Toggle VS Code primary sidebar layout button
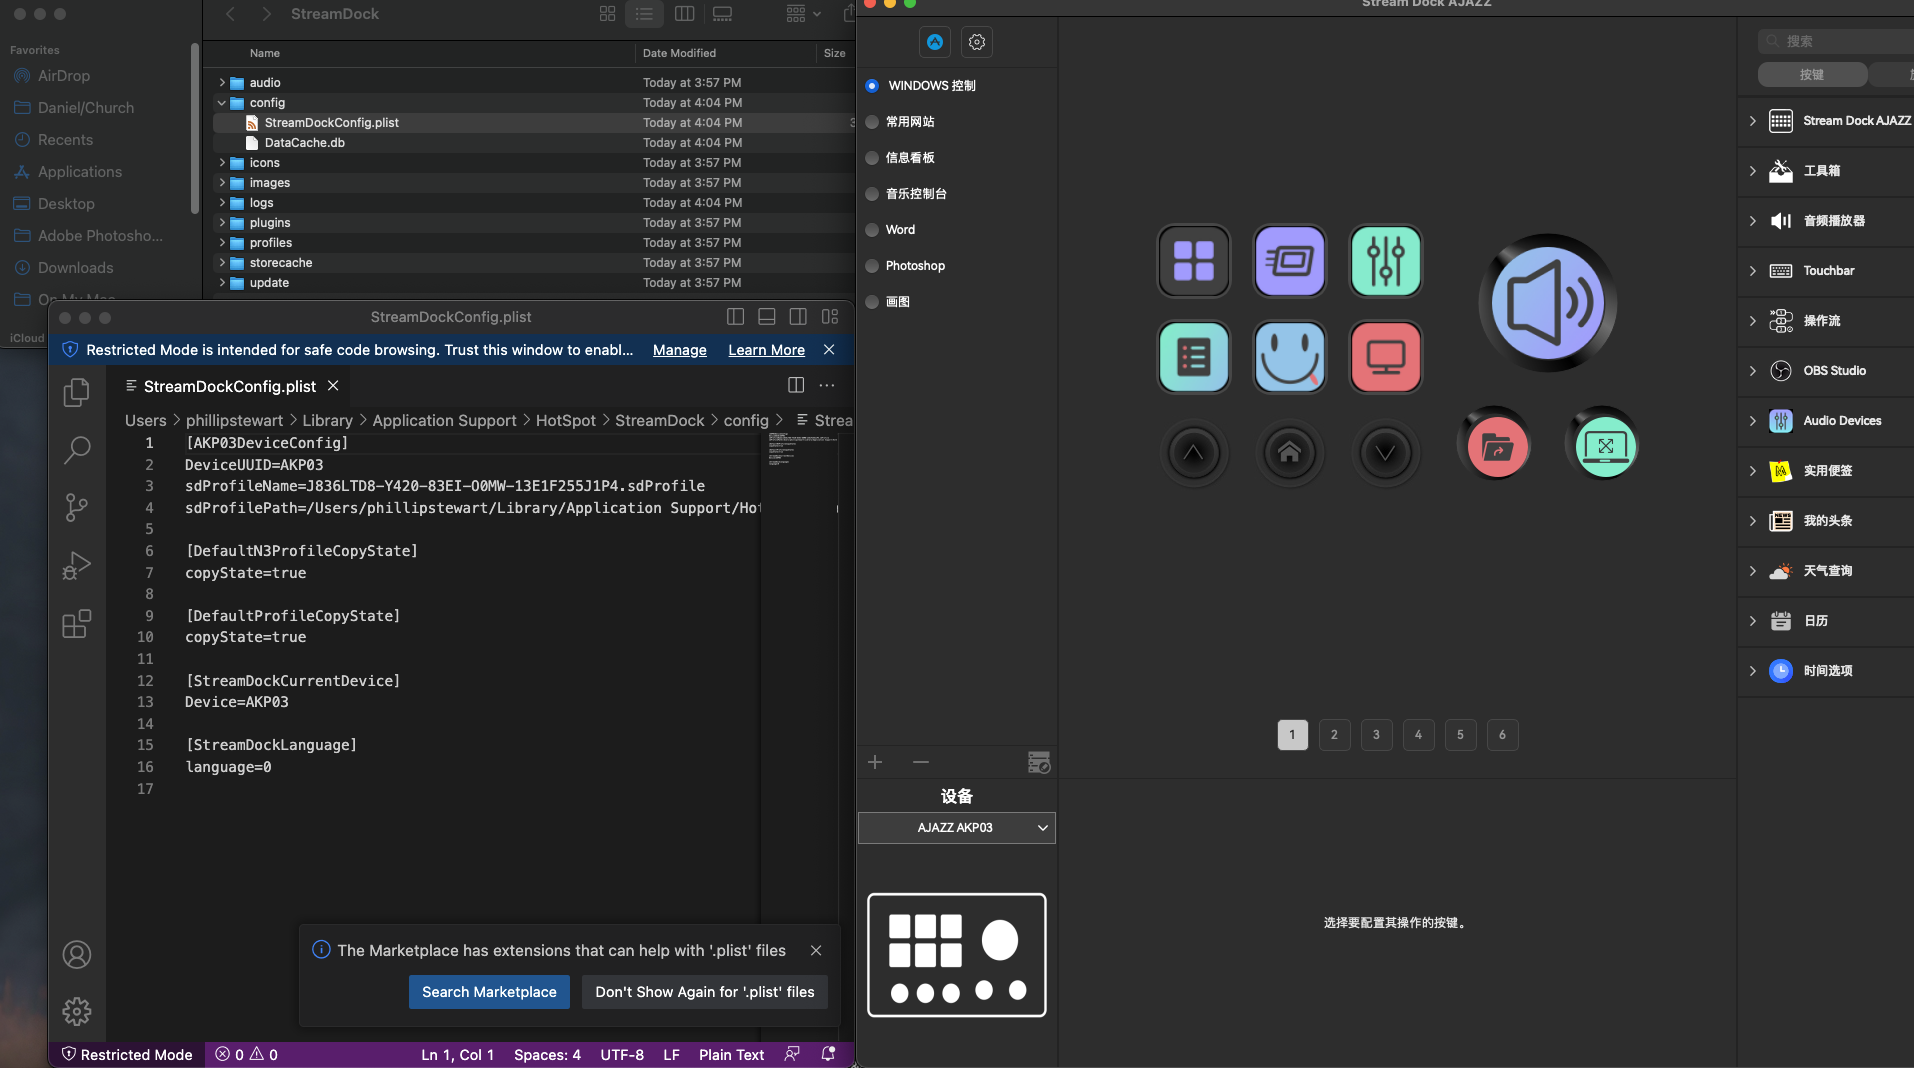1914x1068 pixels. pyautogui.click(x=736, y=317)
